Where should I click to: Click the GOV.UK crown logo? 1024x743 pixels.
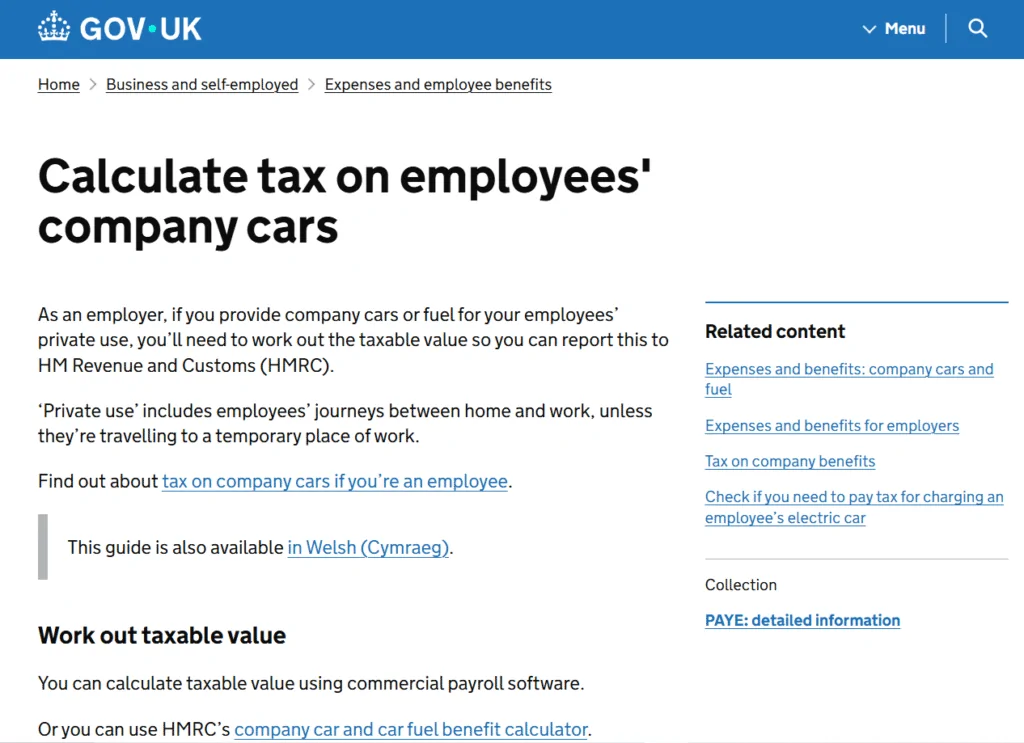(55, 26)
